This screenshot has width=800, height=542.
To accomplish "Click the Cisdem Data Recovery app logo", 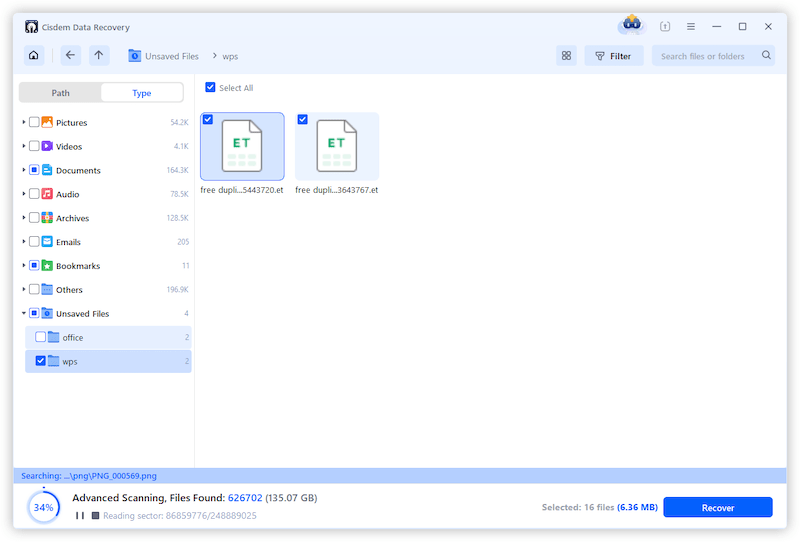I will coord(31,27).
